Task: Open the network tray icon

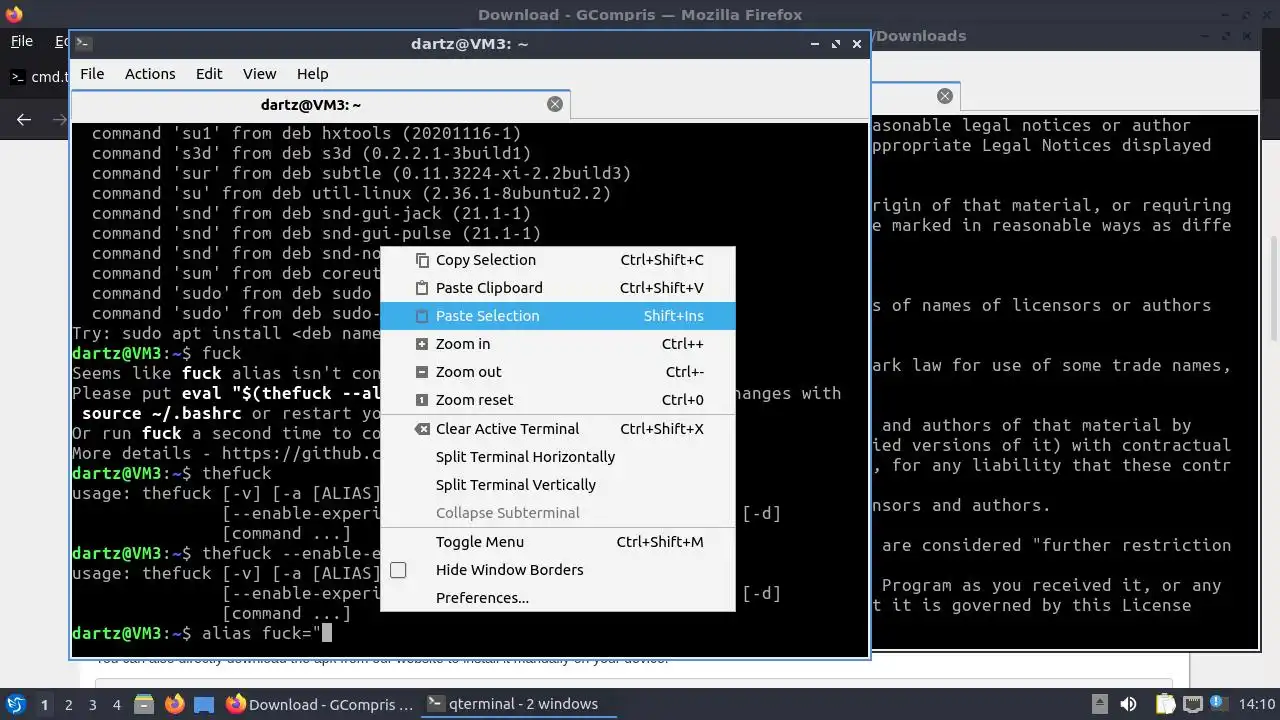Action: [x=1192, y=704]
